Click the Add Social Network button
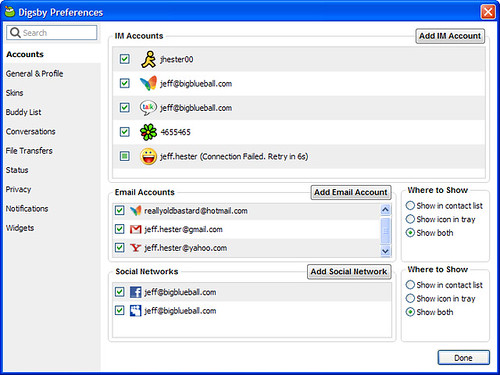500x375 pixels. 349,272
